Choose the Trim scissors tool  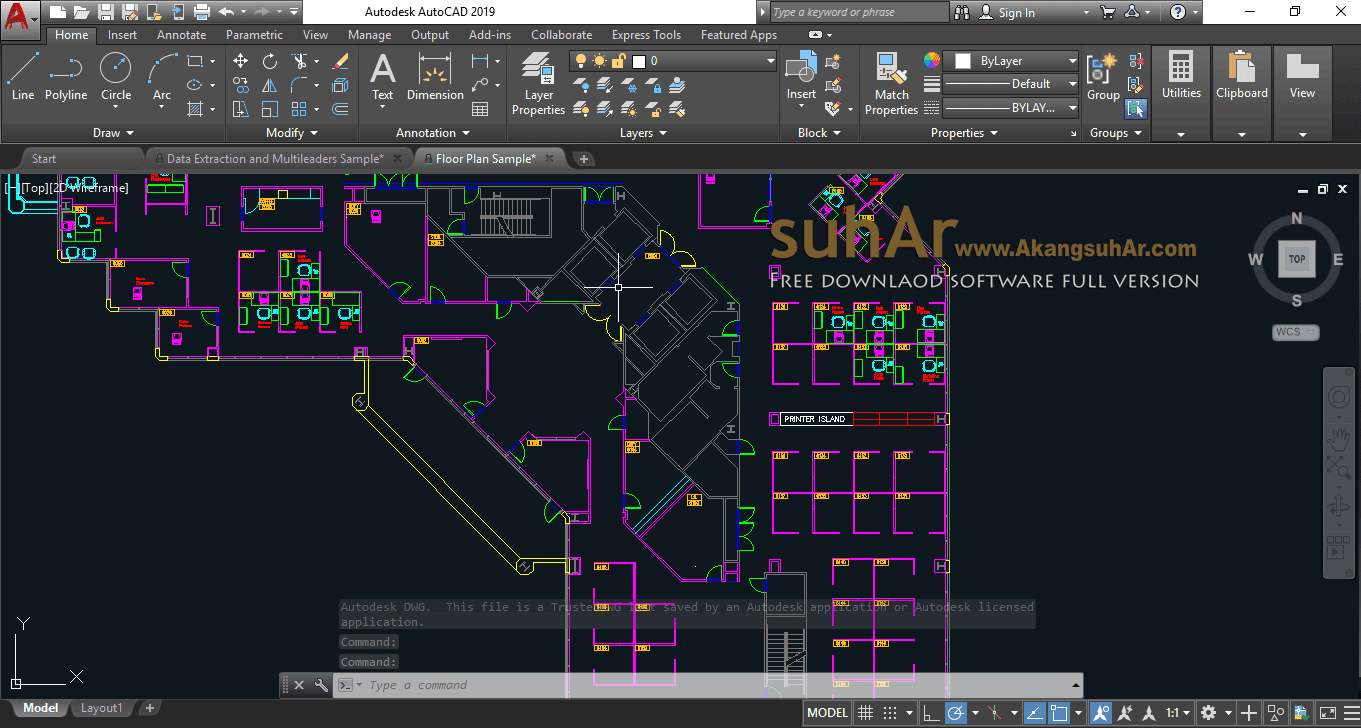299,61
